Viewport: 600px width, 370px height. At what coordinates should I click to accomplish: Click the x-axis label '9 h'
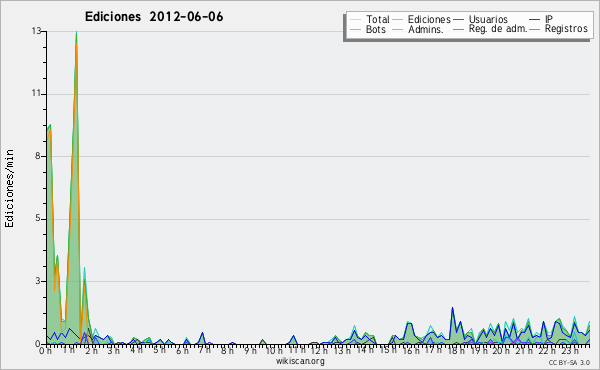(x=250, y=350)
